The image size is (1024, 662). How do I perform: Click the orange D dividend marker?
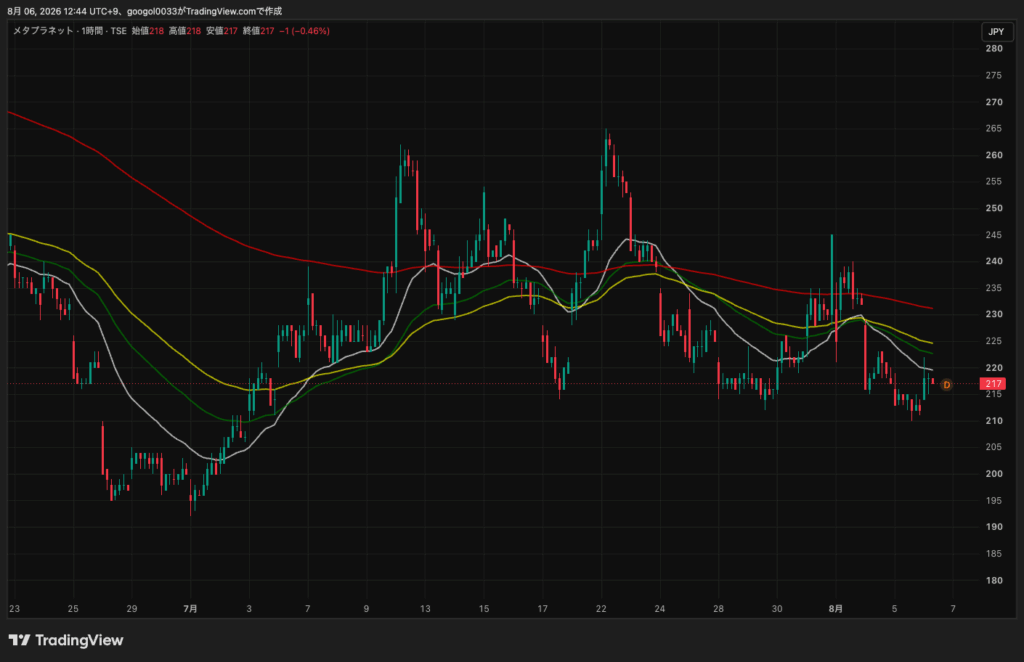pos(946,385)
